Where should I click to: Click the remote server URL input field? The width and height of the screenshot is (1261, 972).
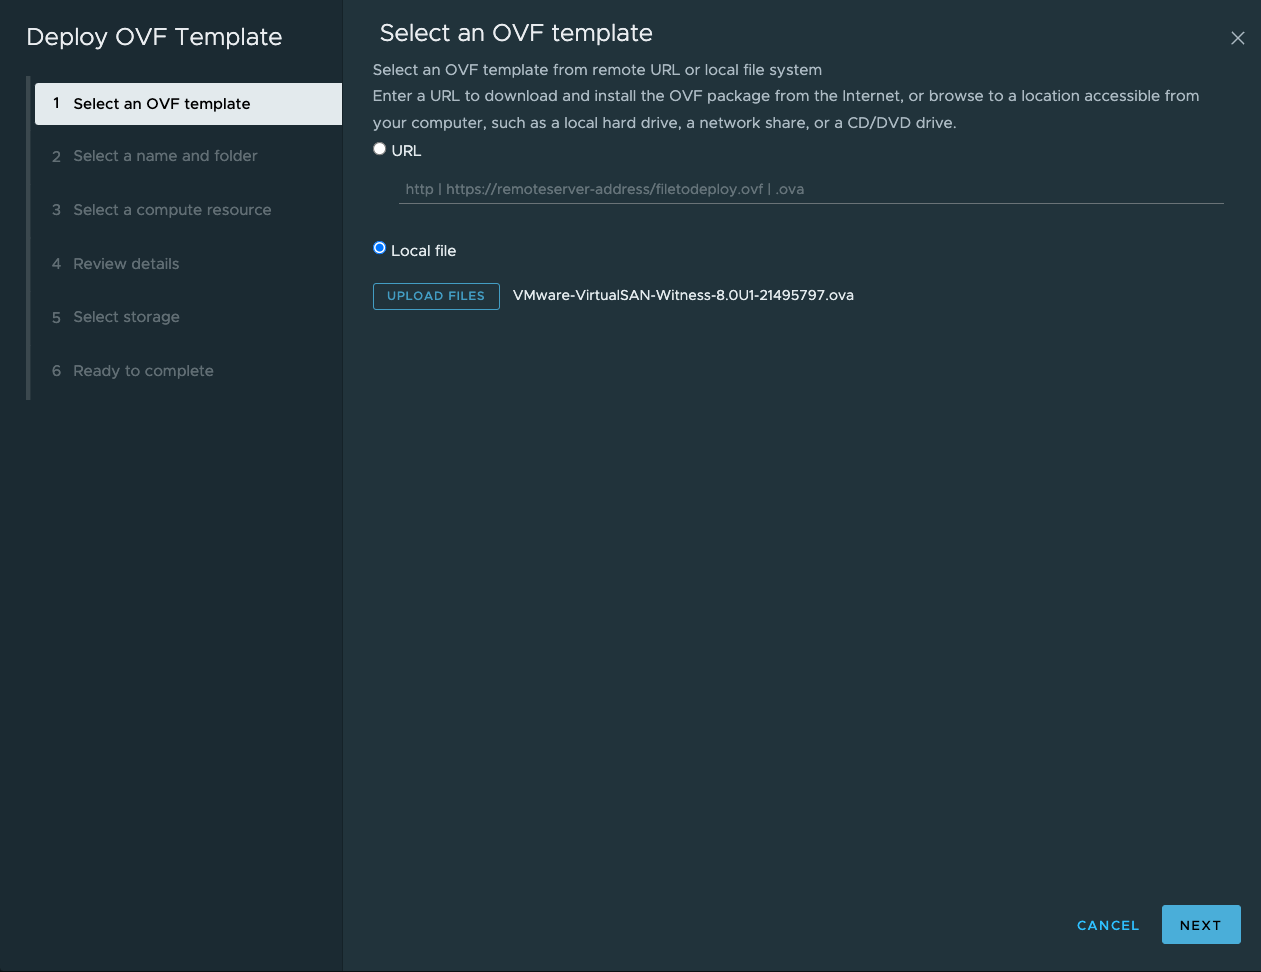[x=810, y=189]
